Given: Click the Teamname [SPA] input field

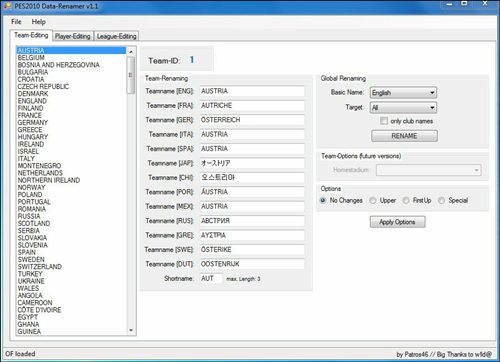Looking at the screenshot, I should pyautogui.click(x=252, y=149).
